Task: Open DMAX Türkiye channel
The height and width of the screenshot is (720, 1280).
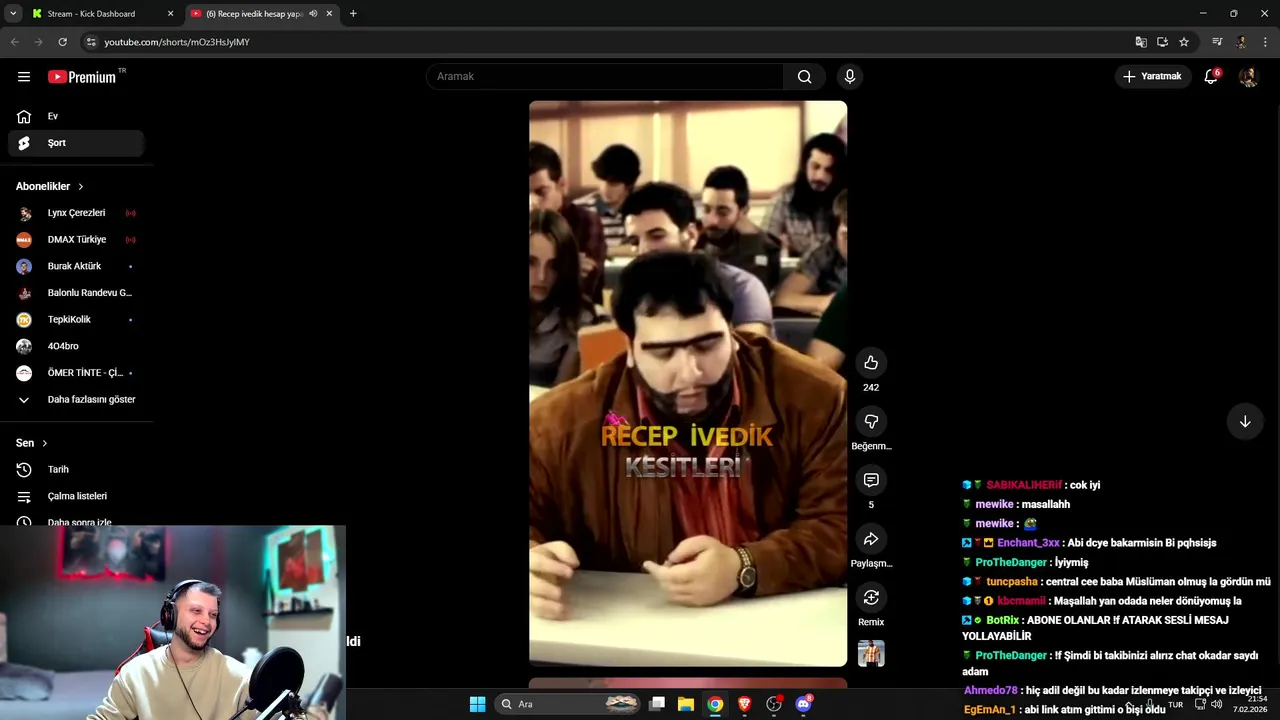Action: tap(76, 240)
